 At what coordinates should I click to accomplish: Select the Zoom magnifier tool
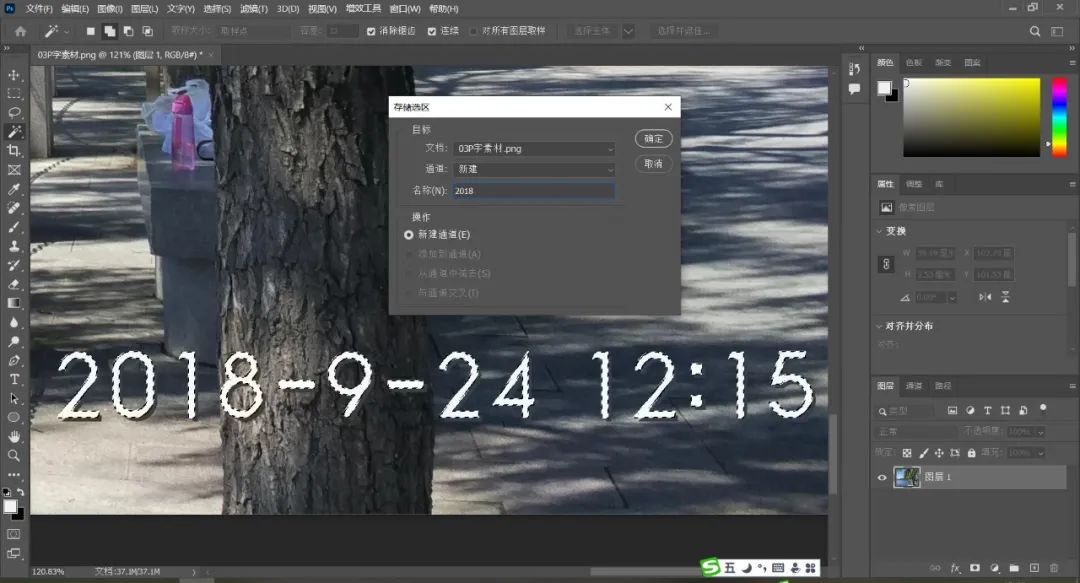coord(14,455)
